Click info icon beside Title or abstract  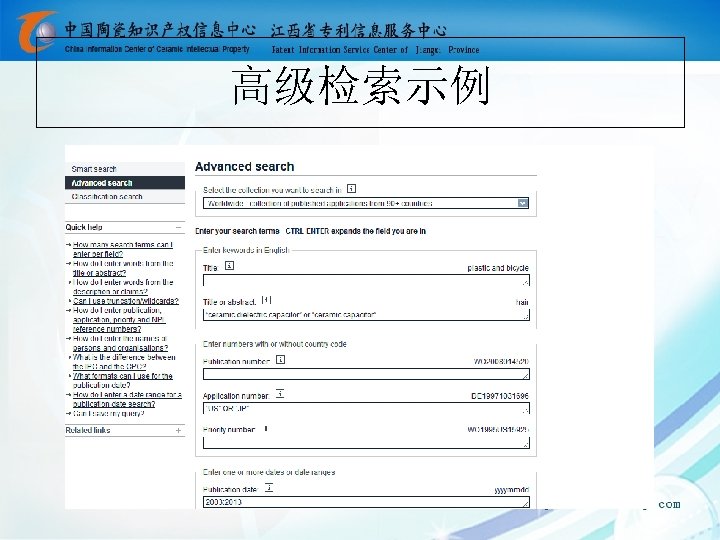266,300
